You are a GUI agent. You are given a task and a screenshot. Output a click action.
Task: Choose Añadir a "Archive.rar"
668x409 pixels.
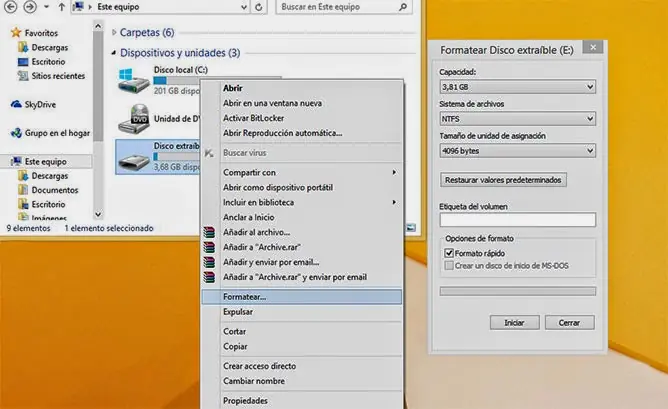pos(302,247)
